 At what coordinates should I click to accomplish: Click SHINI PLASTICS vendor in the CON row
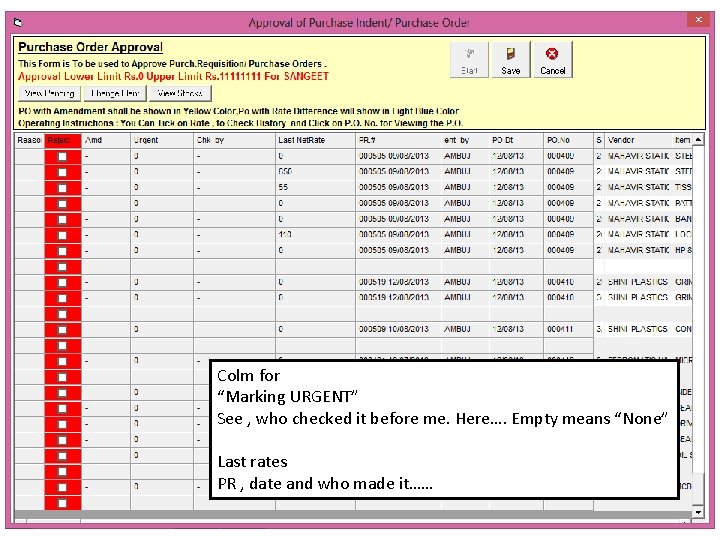pyautogui.click(x=637, y=329)
